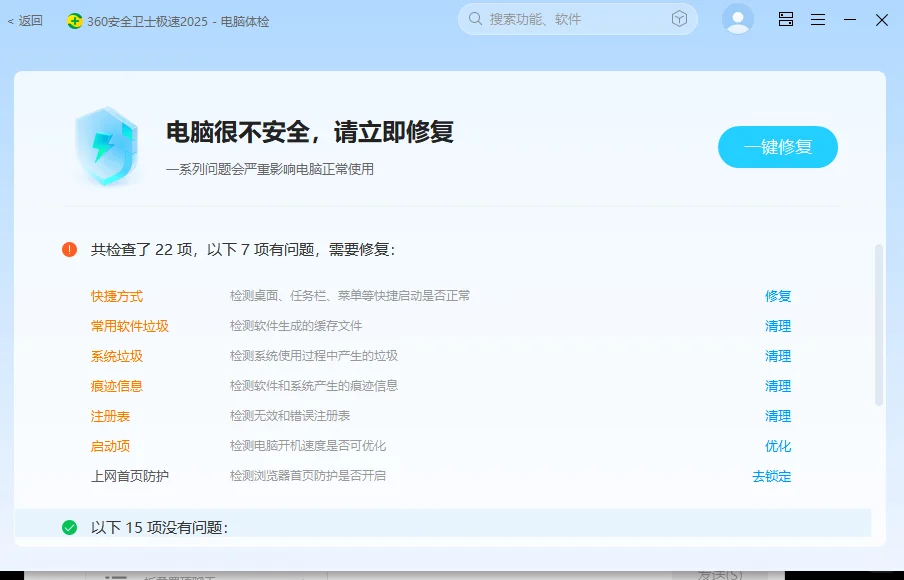
Task: Click the cube icon inside the search bar
Action: point(679,18)
